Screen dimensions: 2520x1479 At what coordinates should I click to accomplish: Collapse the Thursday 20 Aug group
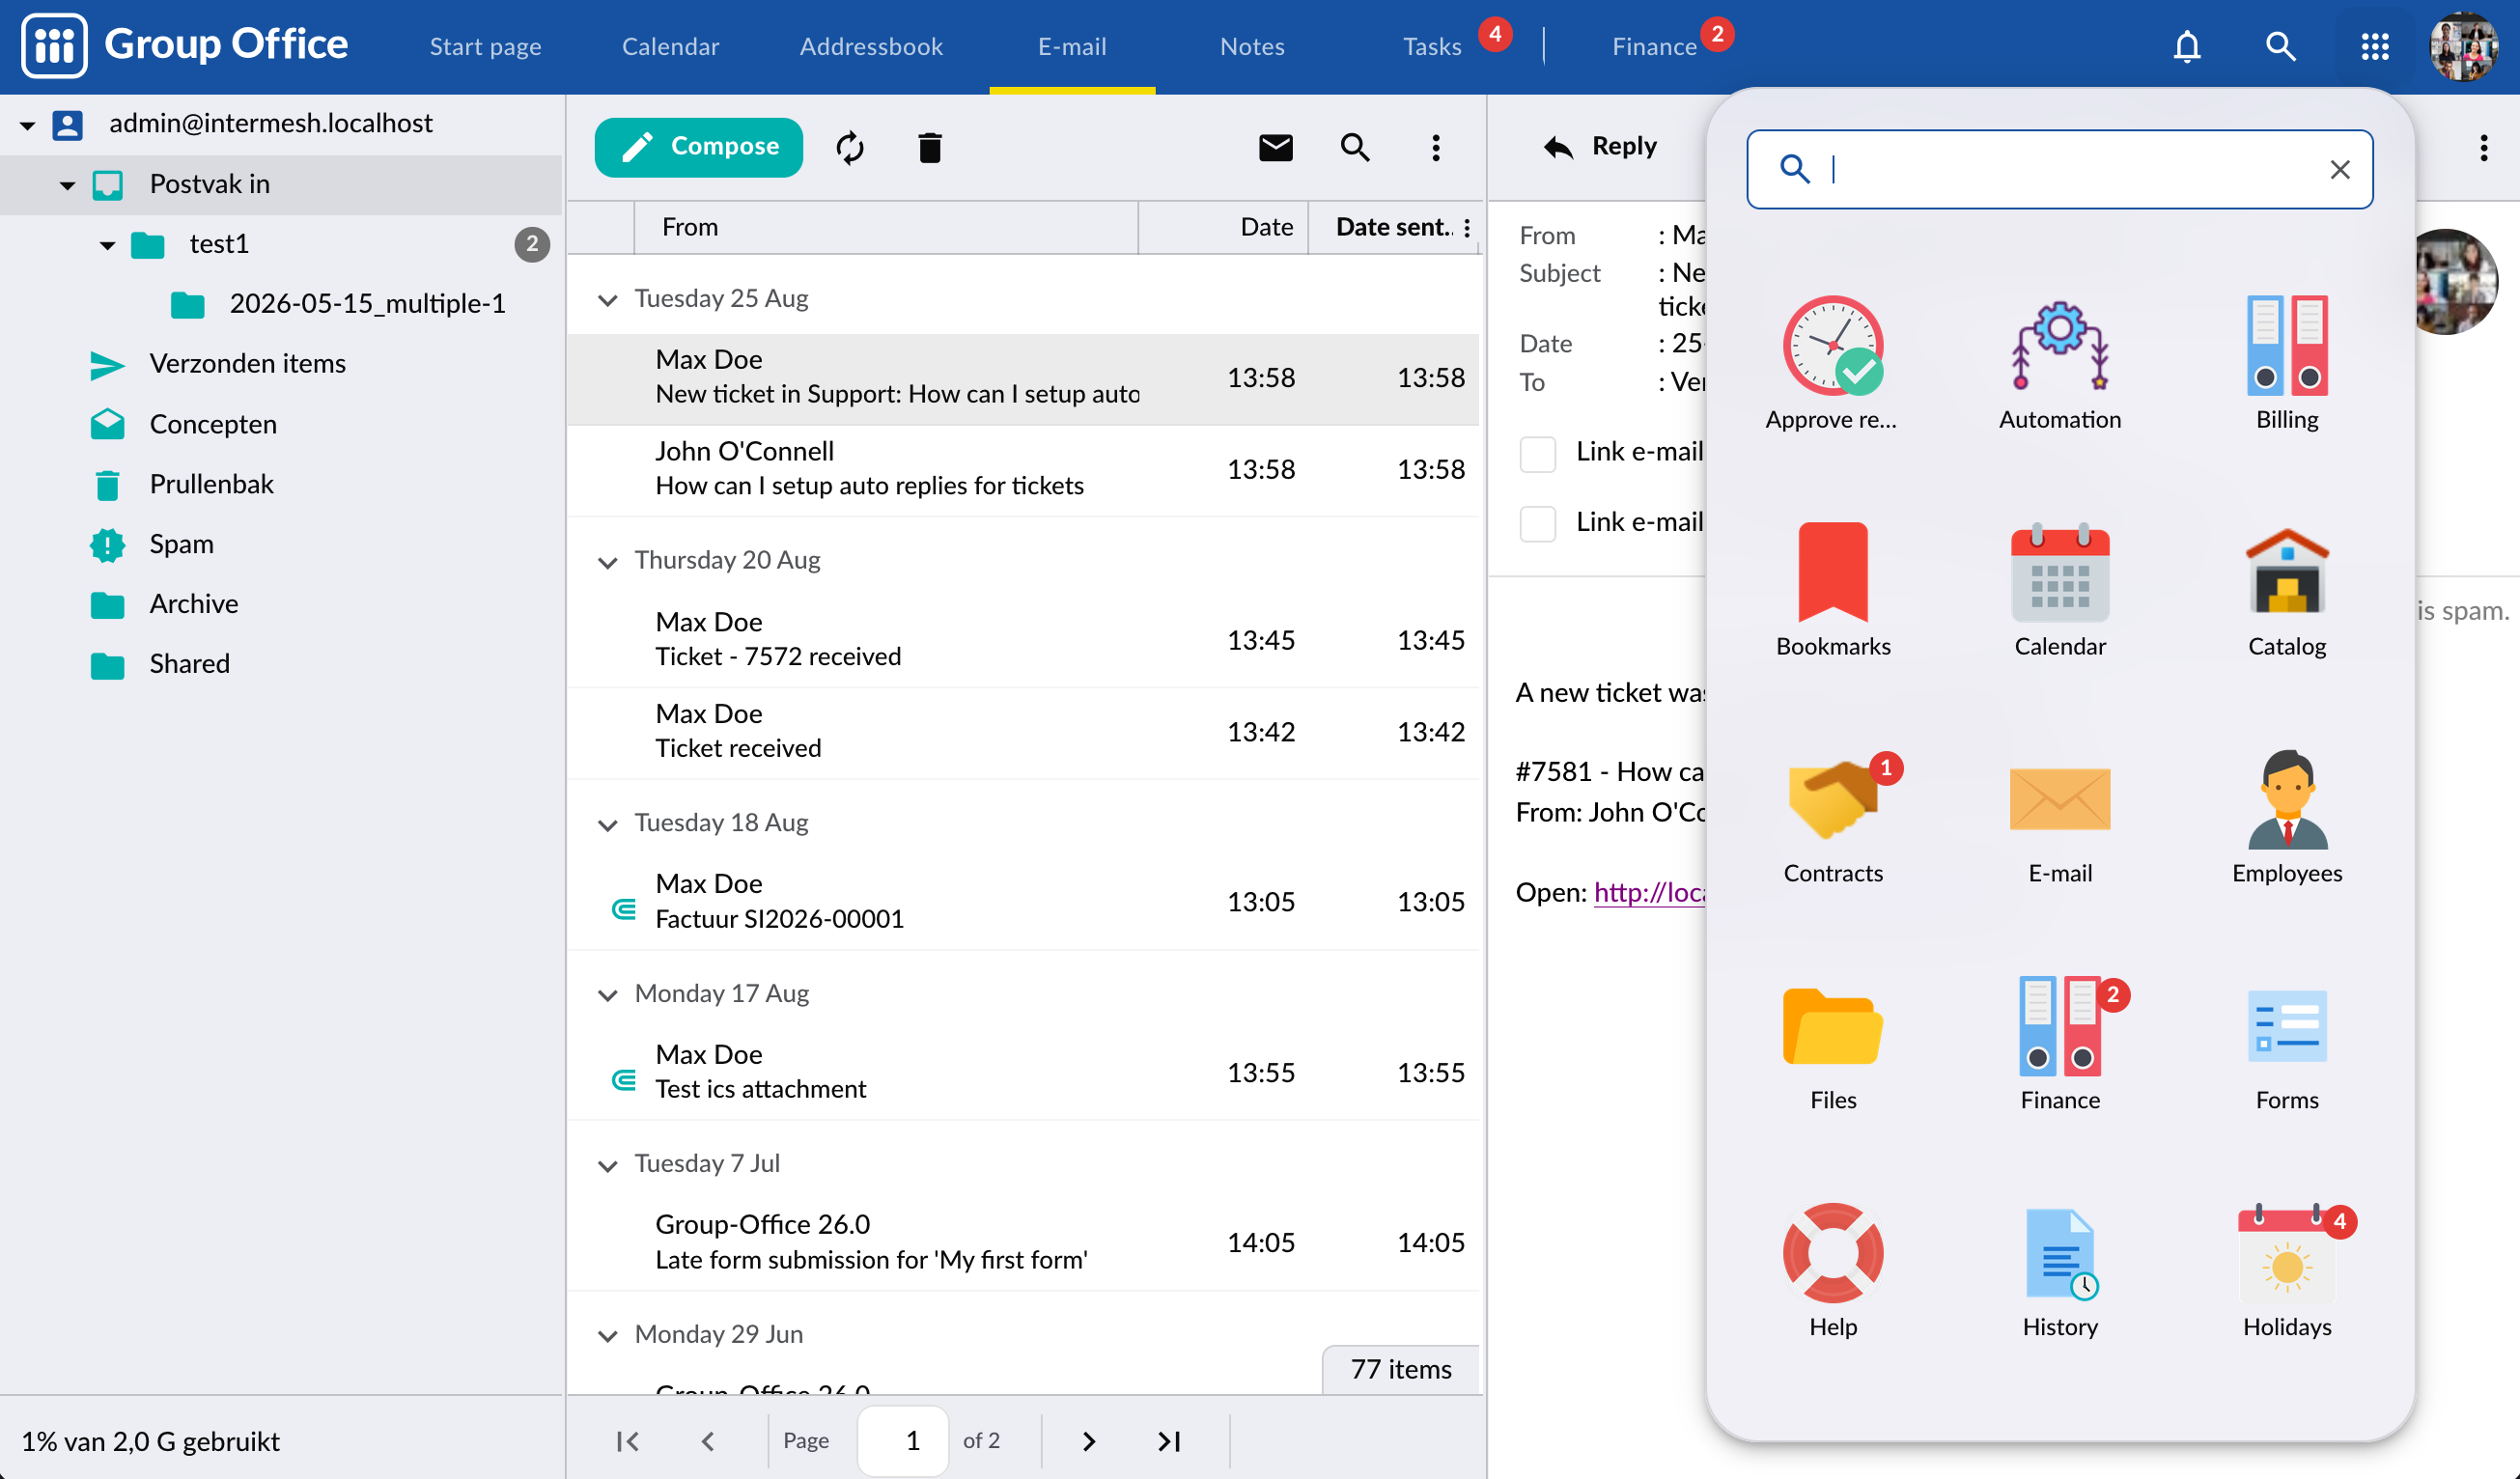coord(607,562)
